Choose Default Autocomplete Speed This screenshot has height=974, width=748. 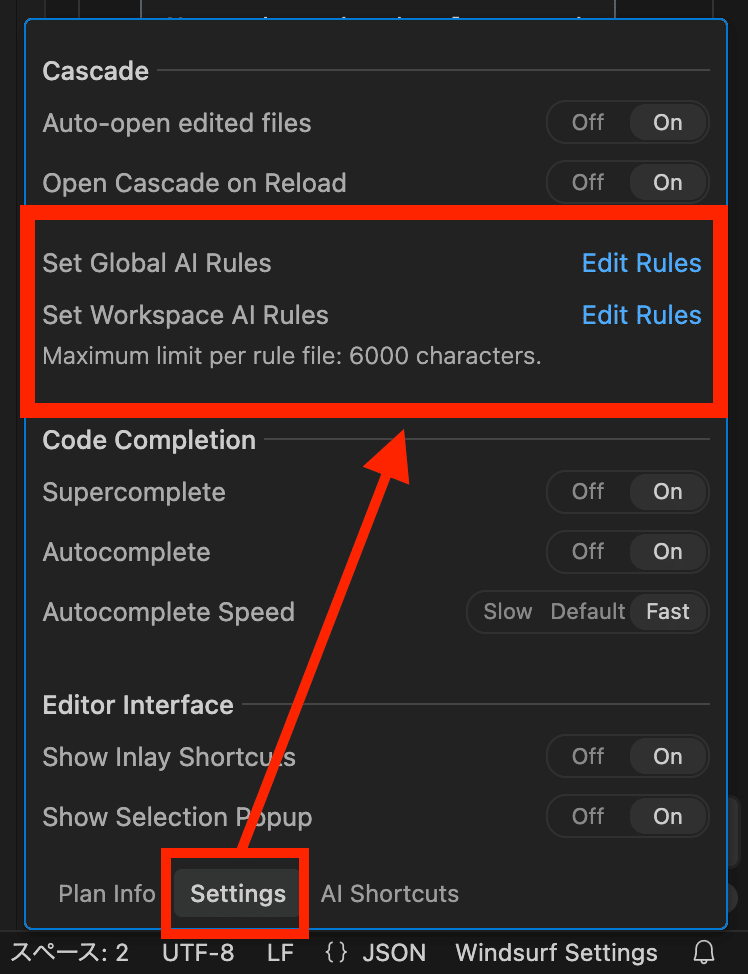587,612
